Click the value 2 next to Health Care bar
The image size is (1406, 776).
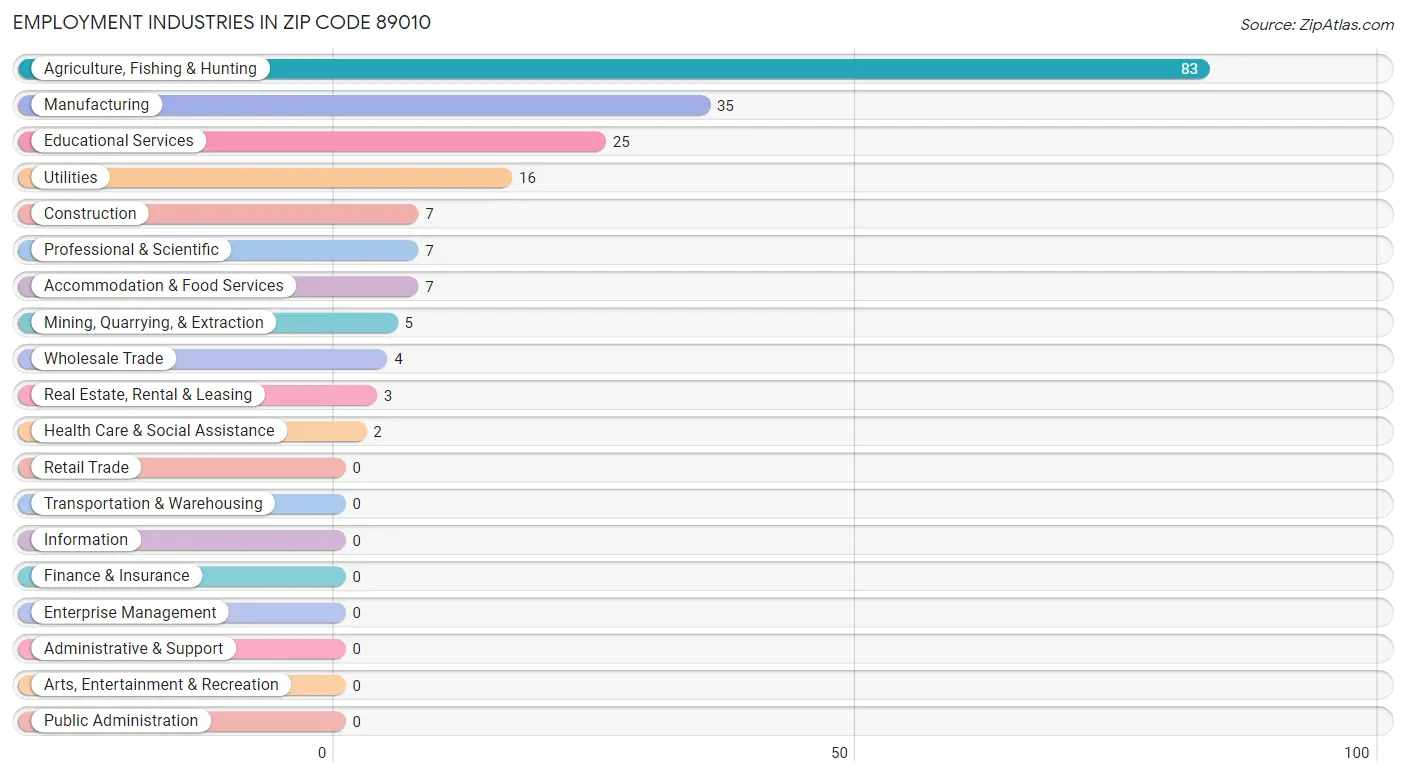pyautogui.click(x=377, y=432)
